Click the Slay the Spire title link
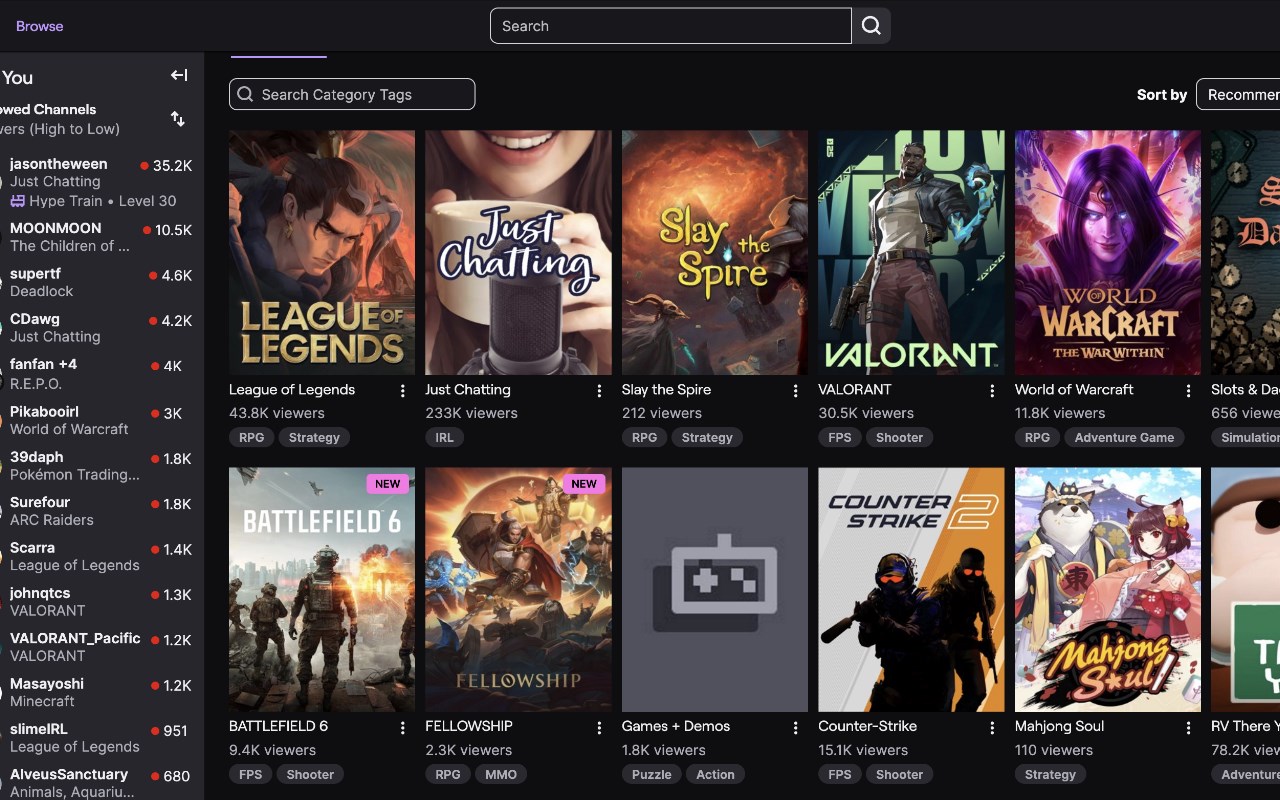 666,390
